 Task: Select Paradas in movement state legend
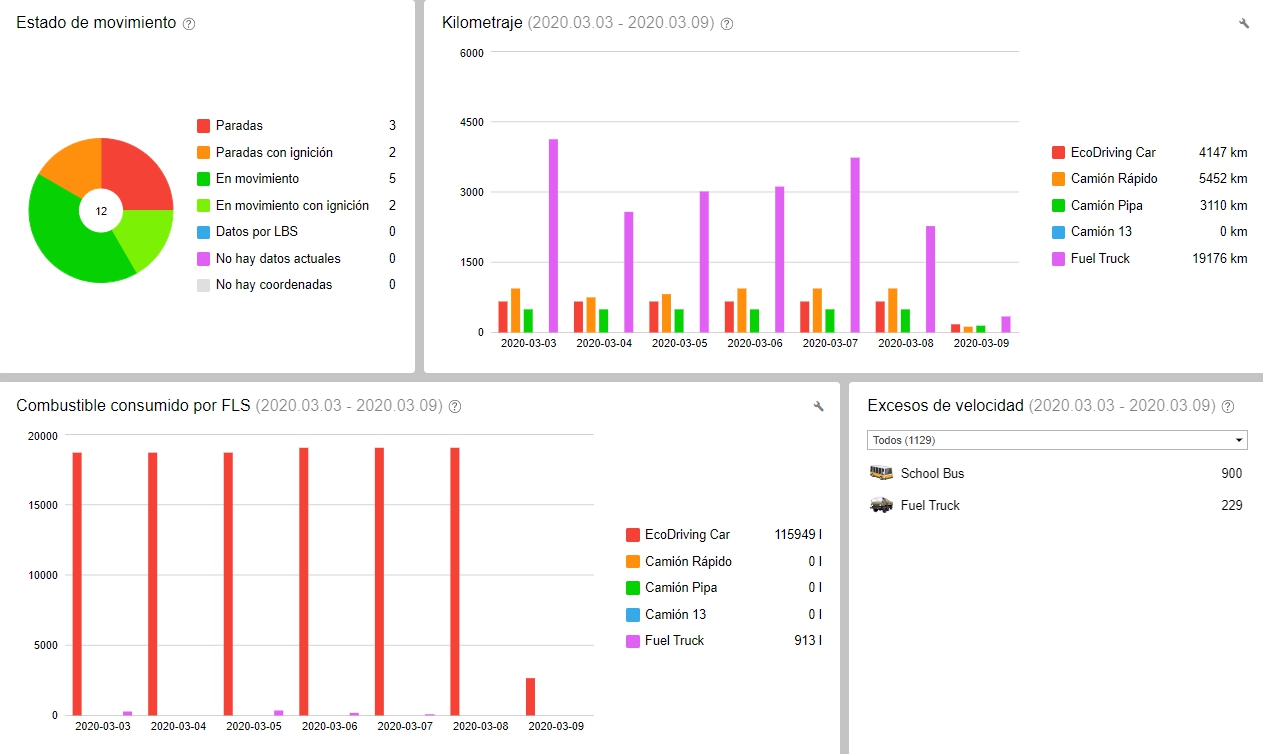pyautogui.click(x=239, y=126)
